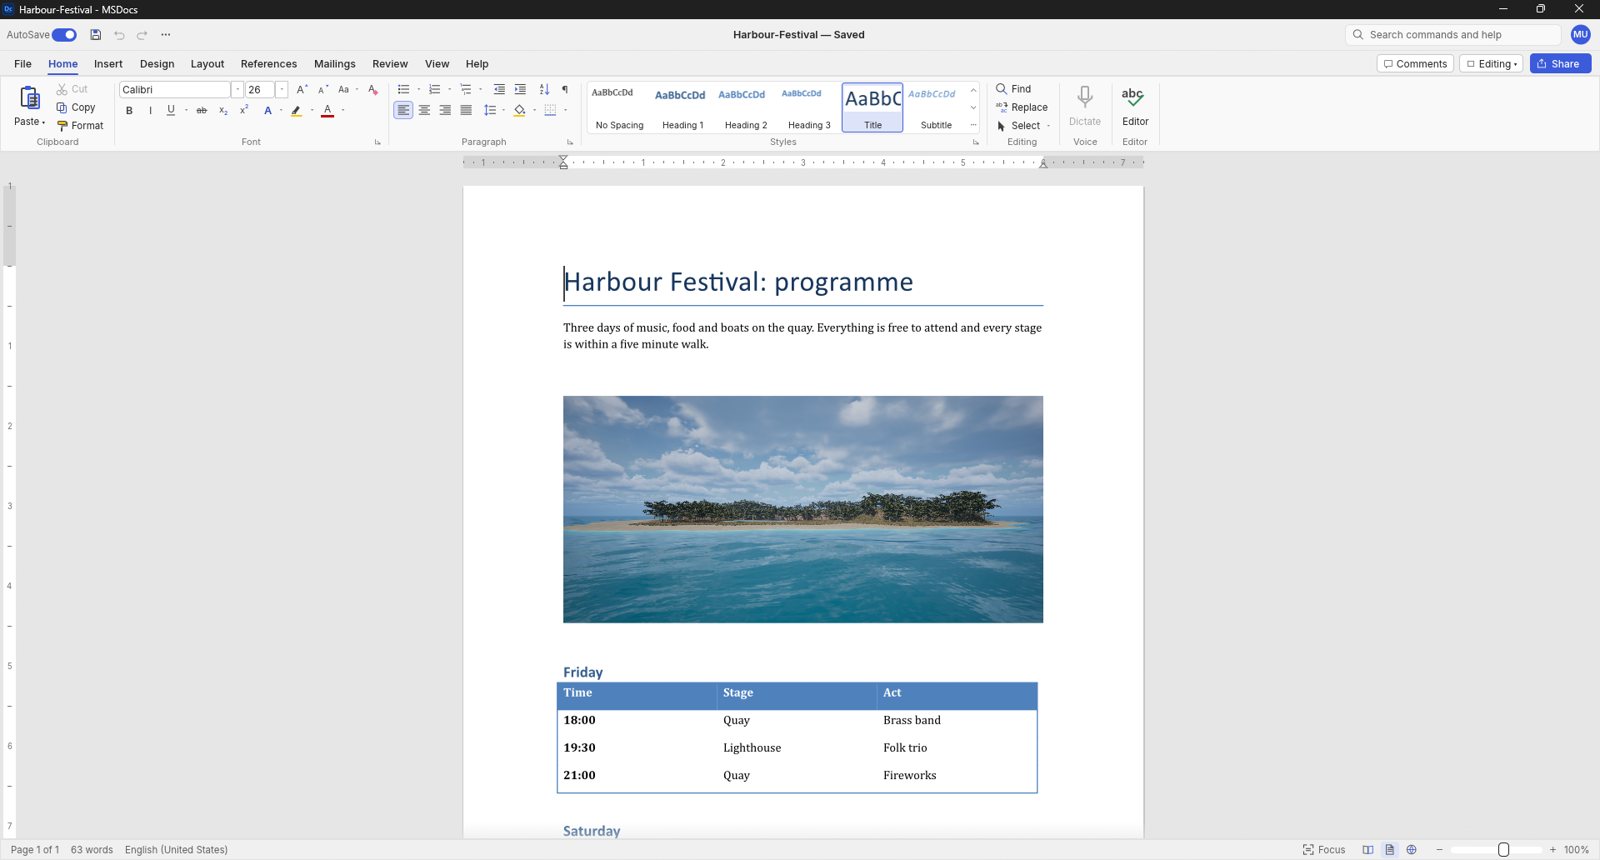Turn off the AutoSave switch
This screenshot has width=1600, height=860.
coord(64,35)
